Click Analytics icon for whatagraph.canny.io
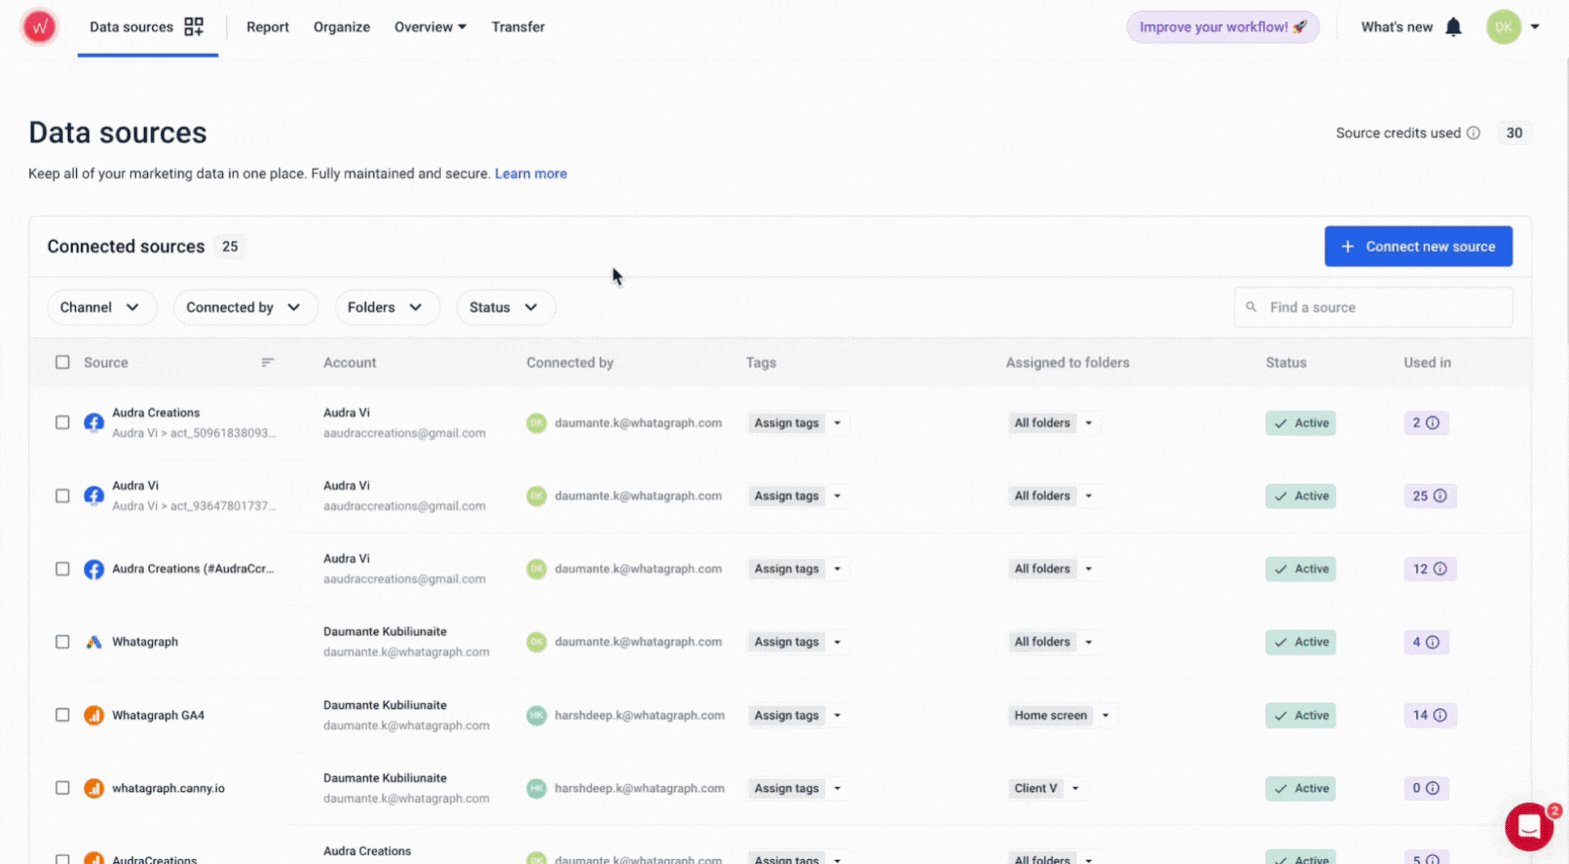 (94, 788)
